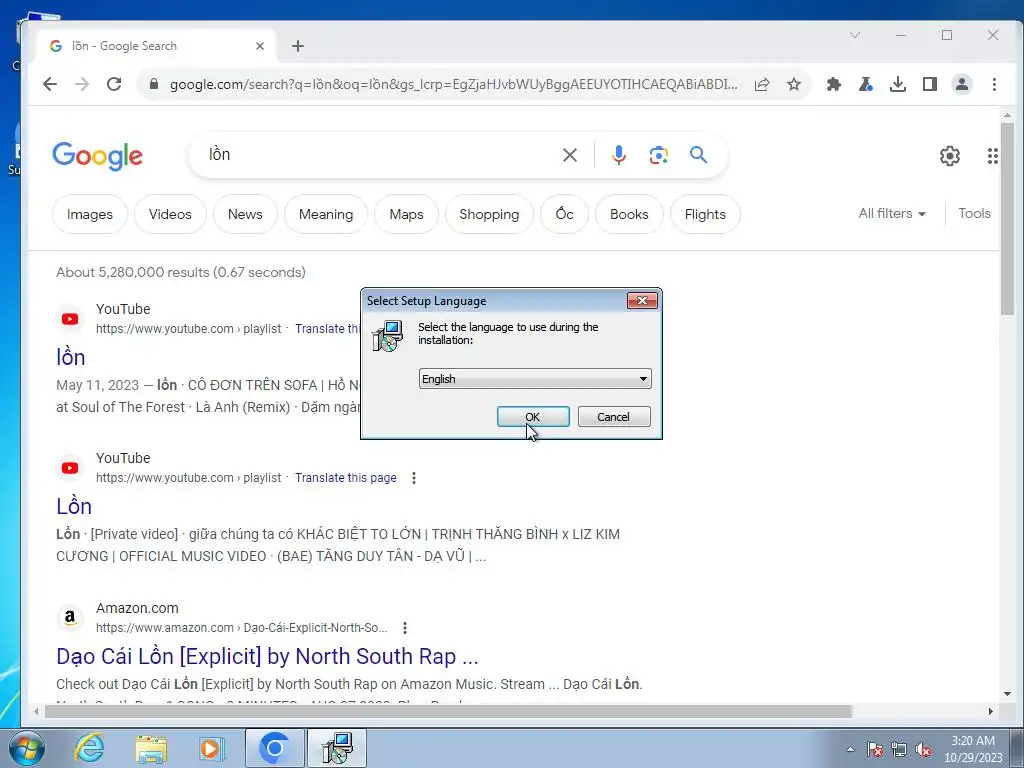The height and width of the screenshot is (768, 1024).
Task: Open Windows Explorer from taskbar
Action: [151, 748]
